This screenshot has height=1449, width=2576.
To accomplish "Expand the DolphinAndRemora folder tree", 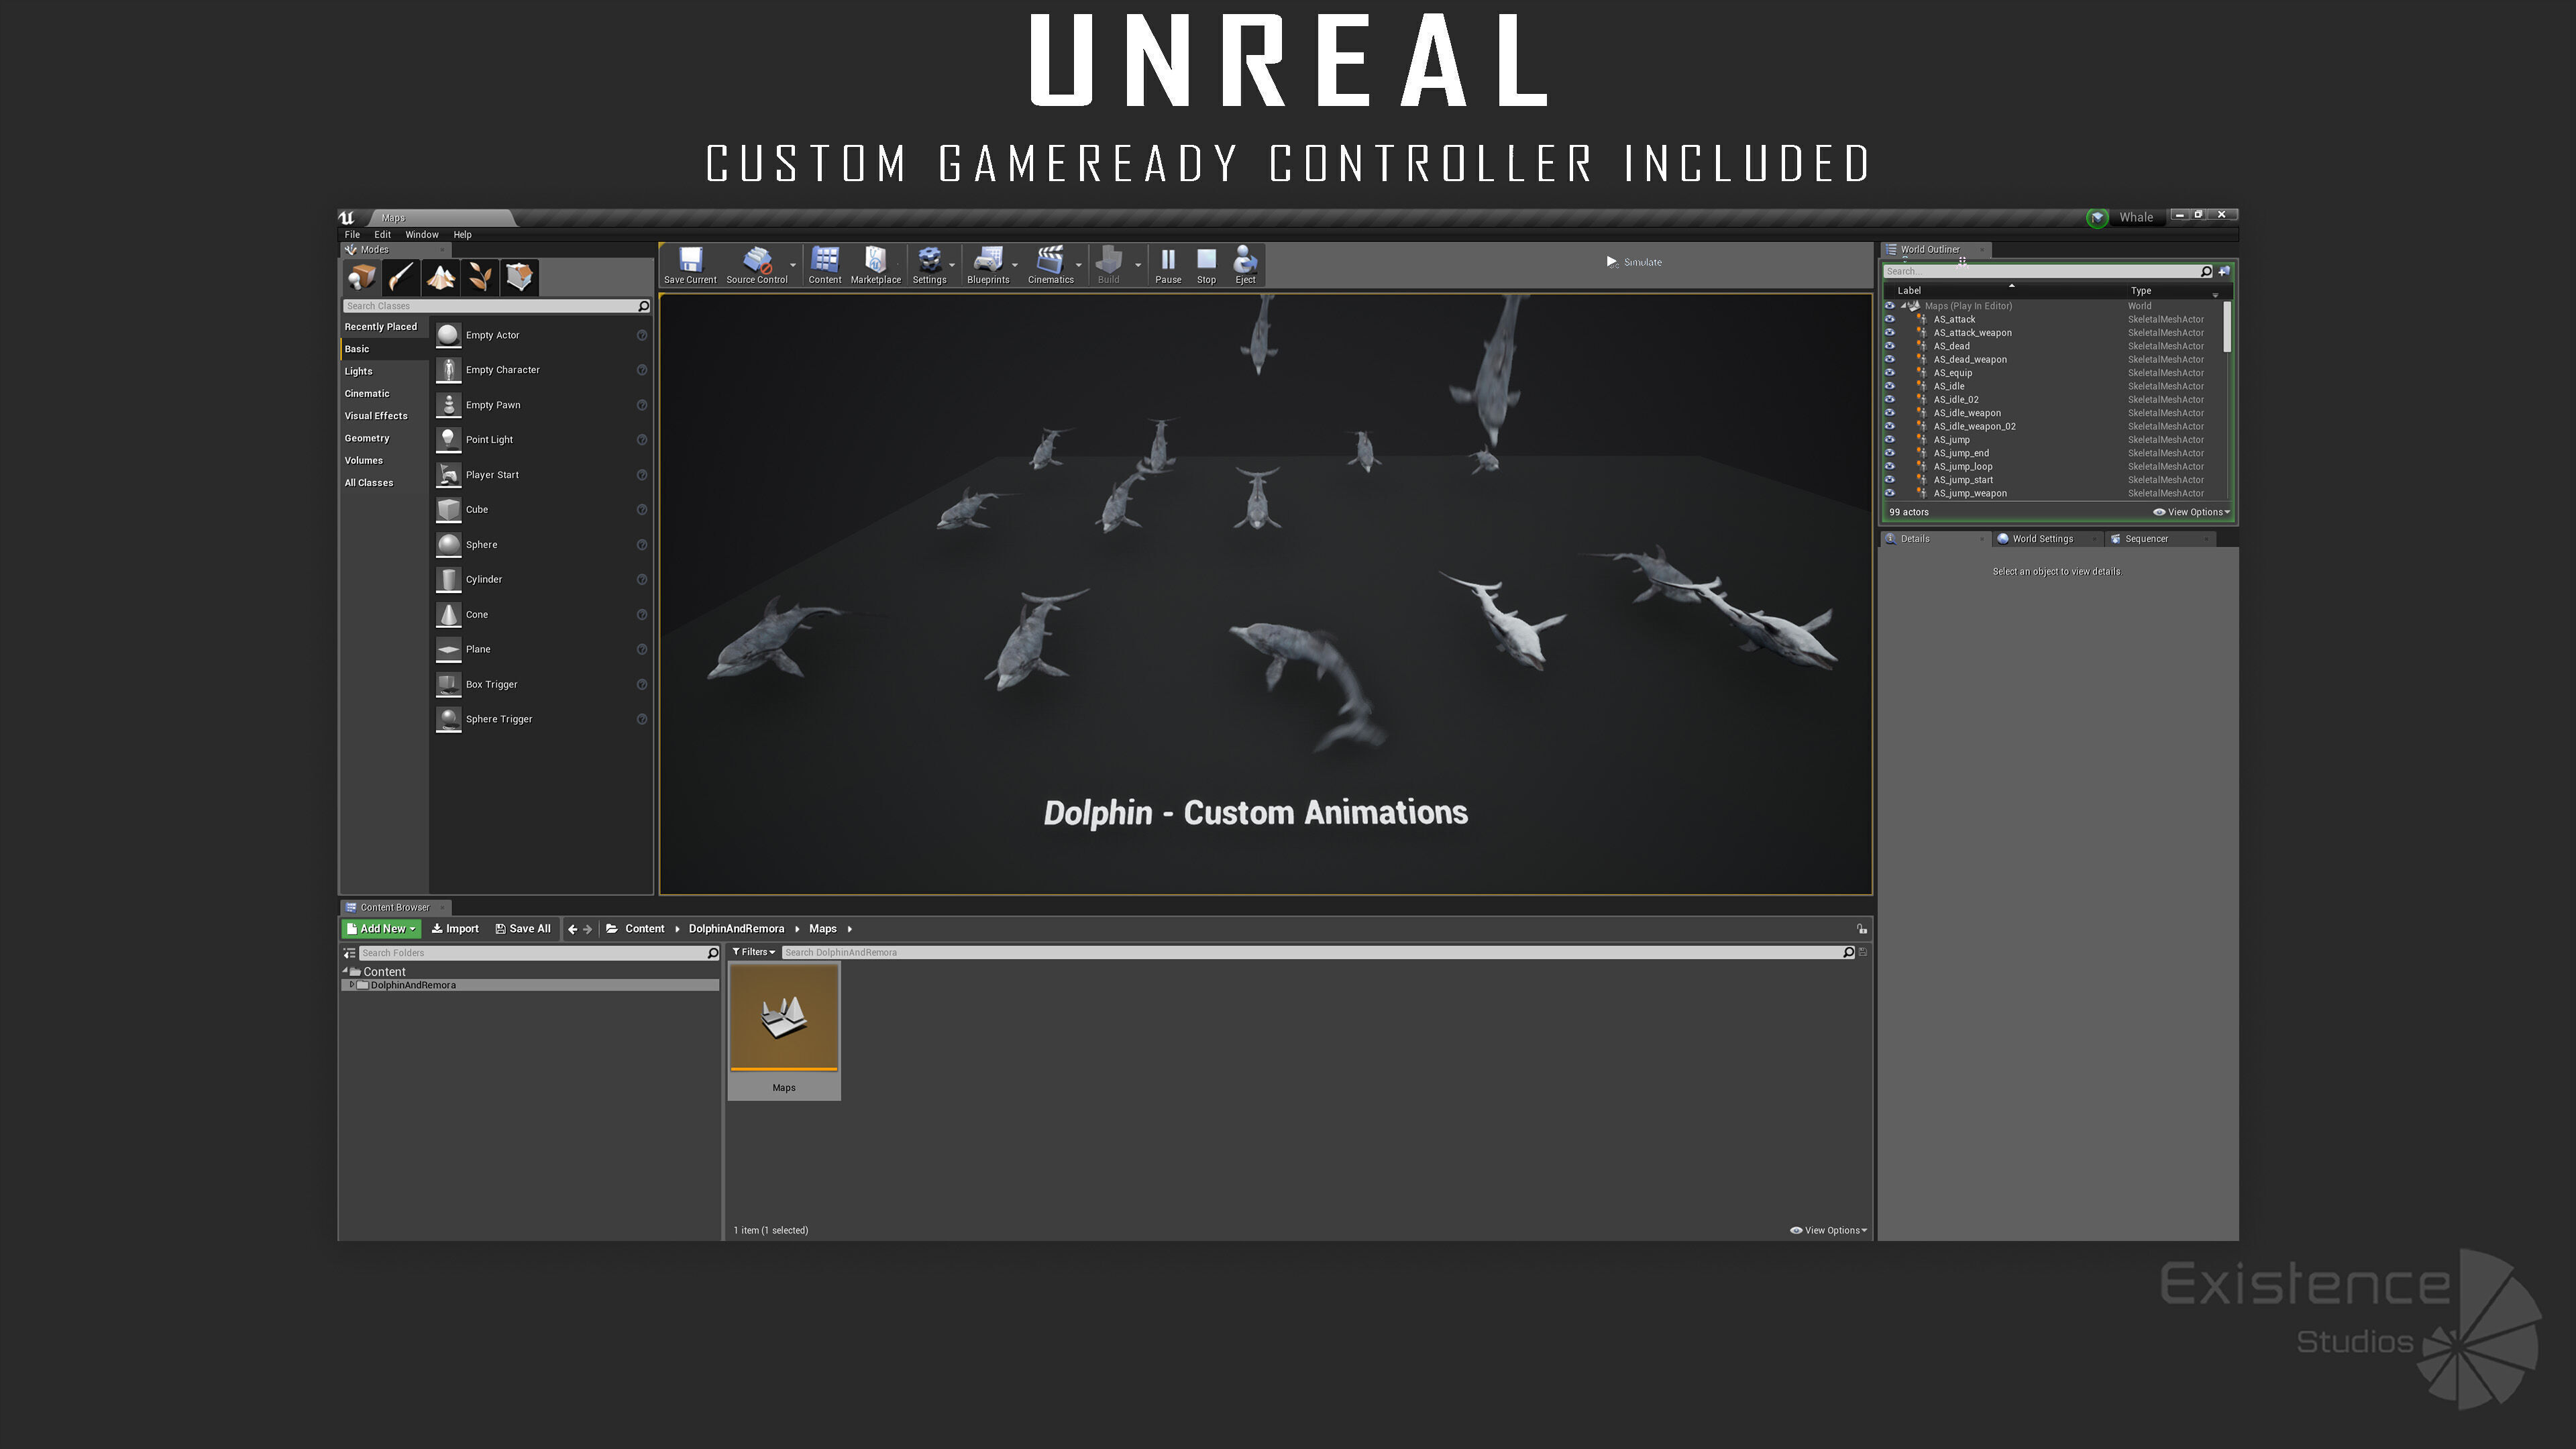I will [351, 985].
